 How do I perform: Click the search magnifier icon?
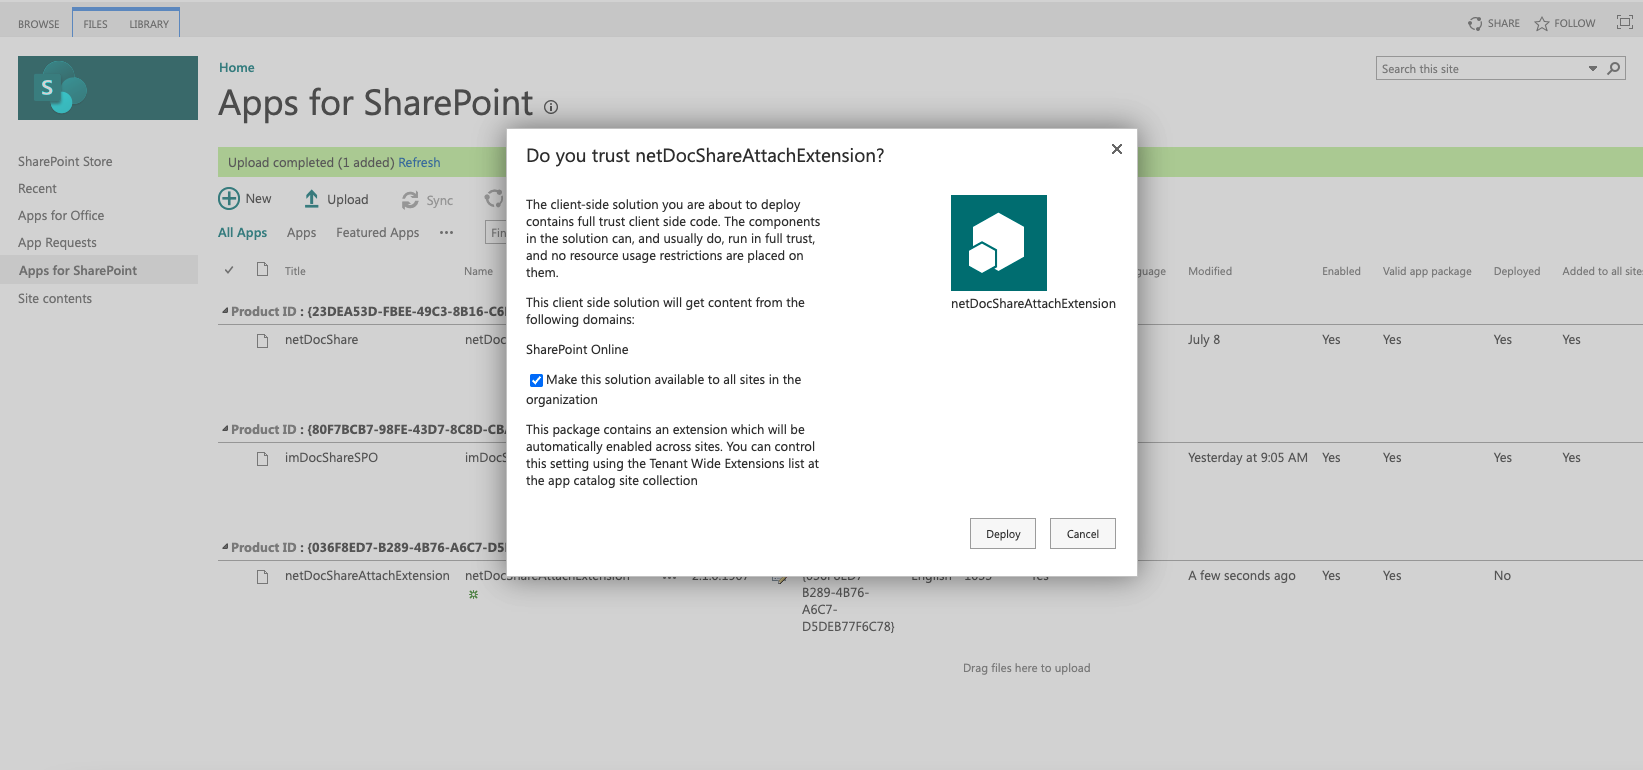click(1613, 69)
